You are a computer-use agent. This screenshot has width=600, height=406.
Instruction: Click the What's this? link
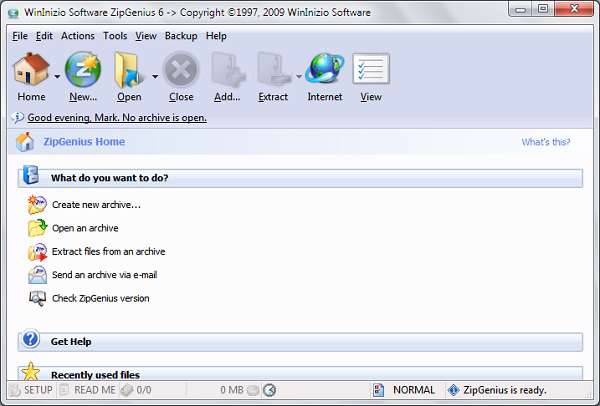pos(546,142)
